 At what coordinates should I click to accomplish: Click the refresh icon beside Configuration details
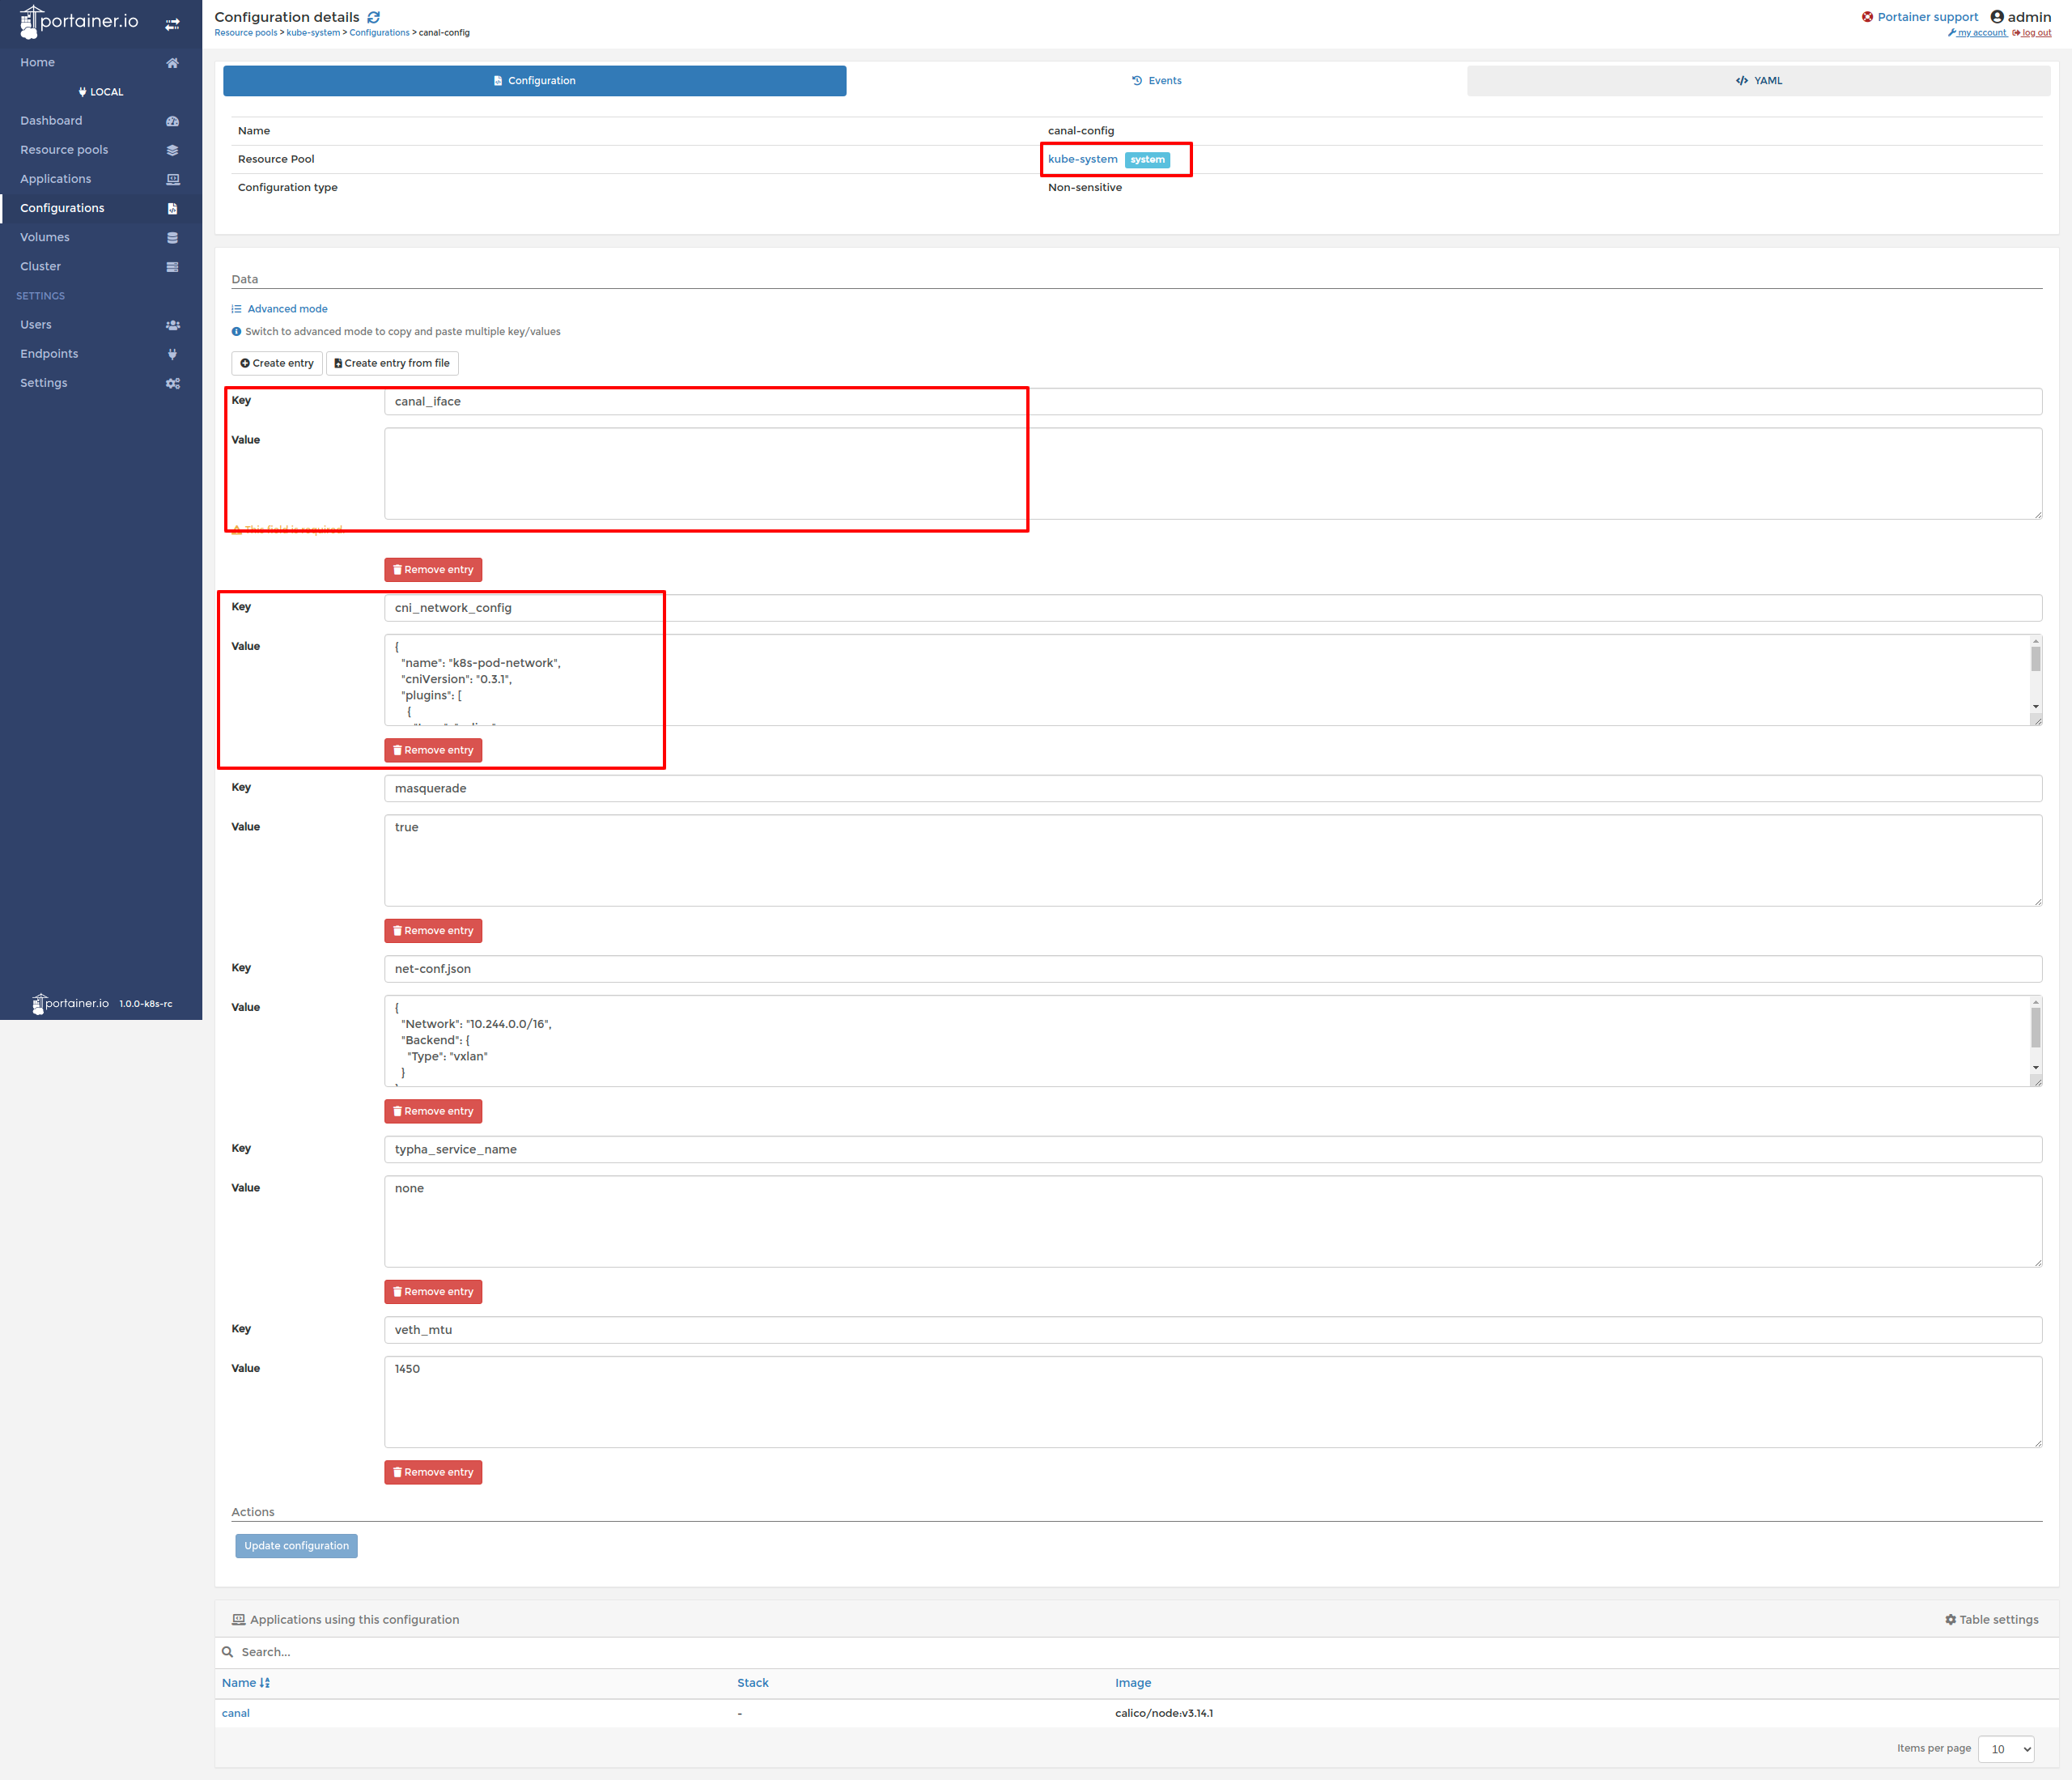[373, 17]
